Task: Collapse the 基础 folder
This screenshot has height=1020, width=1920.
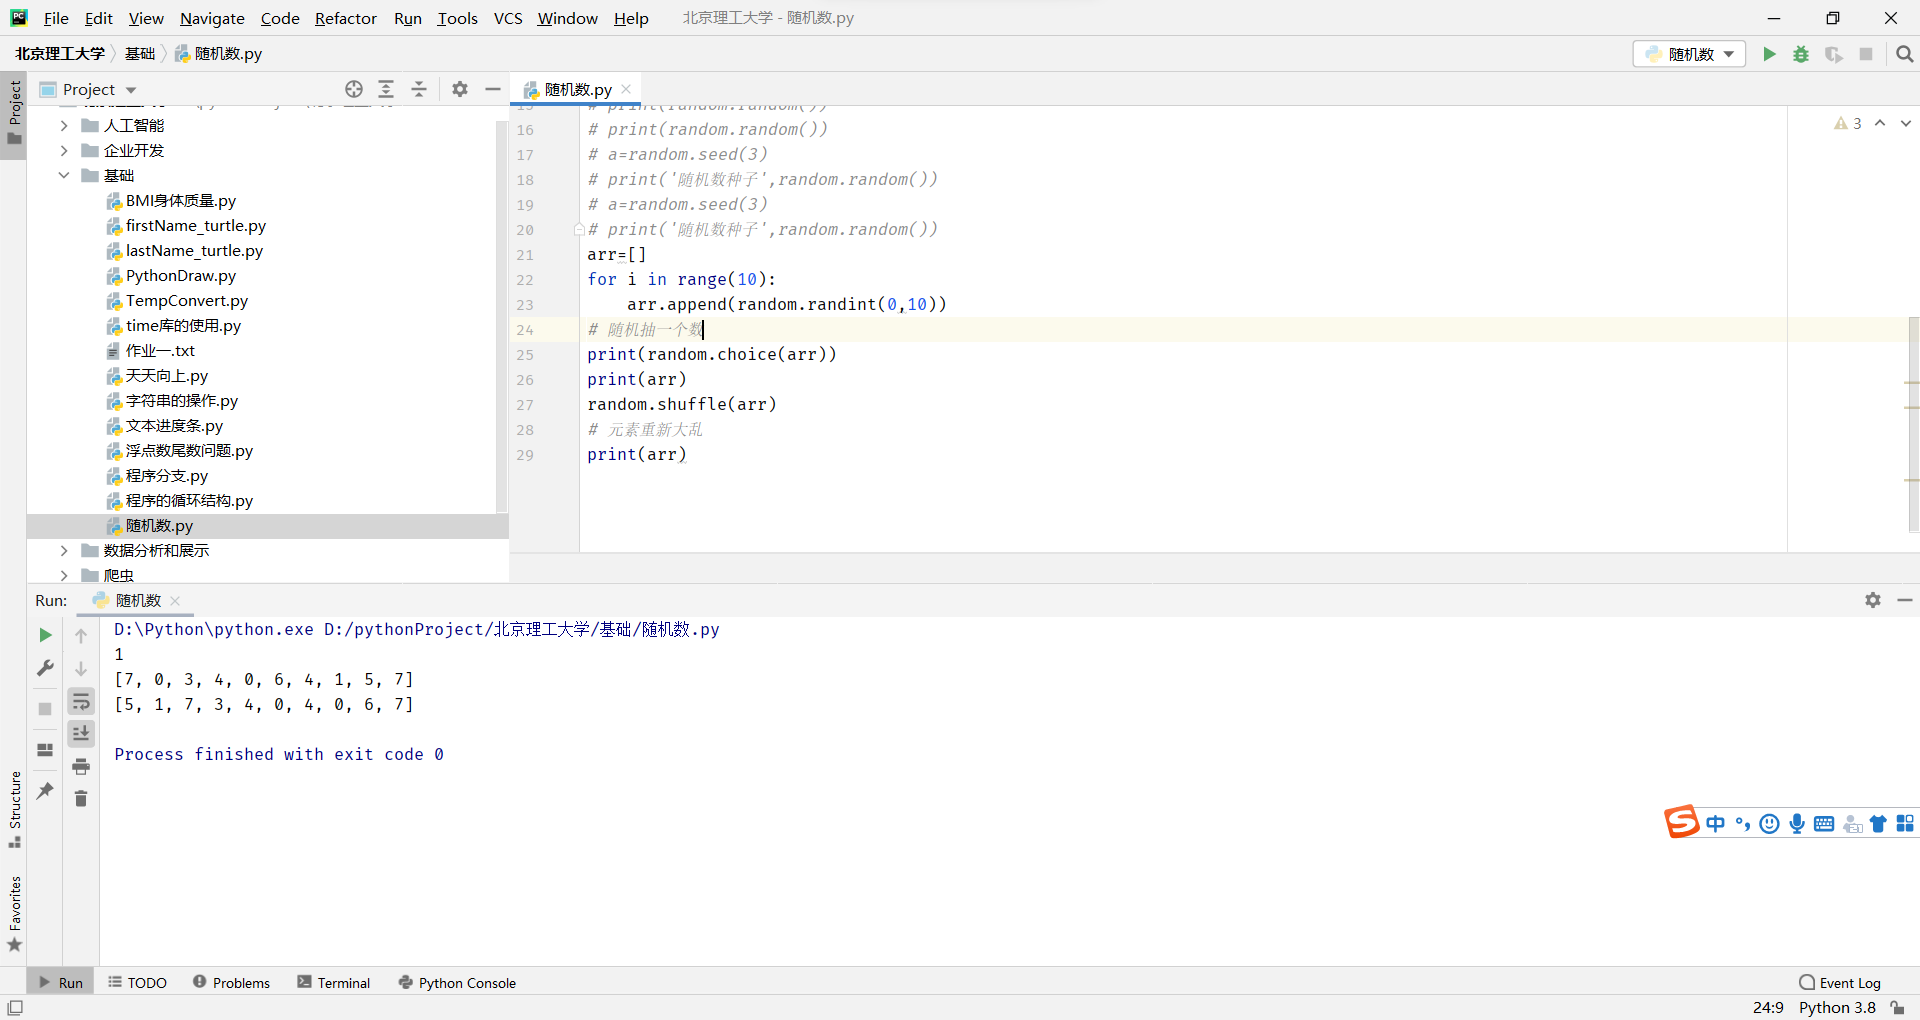Action: tap(64, 175)
